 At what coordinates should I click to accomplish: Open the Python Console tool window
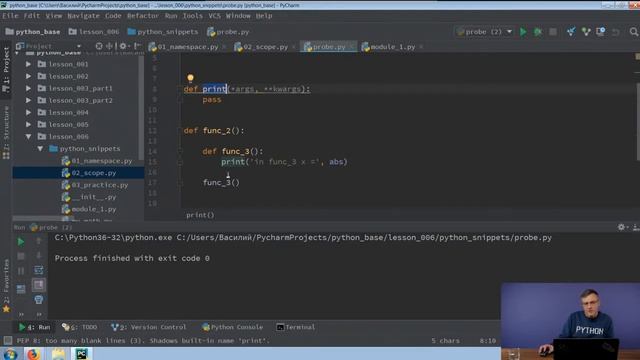click(232, 327)
